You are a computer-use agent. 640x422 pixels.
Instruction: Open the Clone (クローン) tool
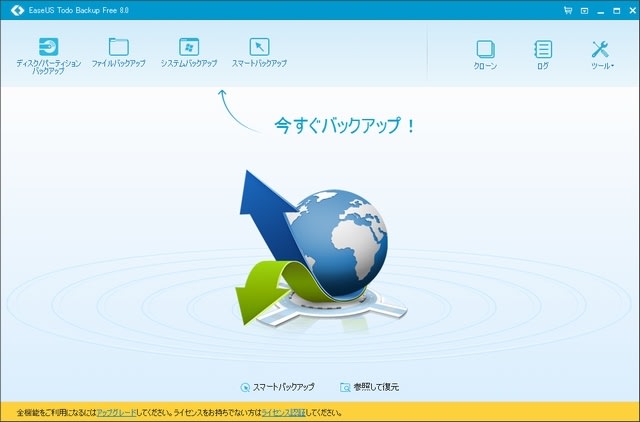click(485, 50)
